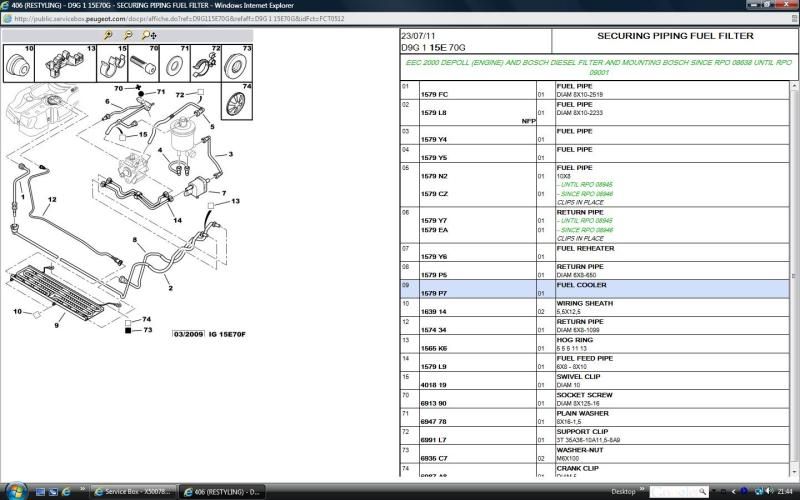This screenshot has height=500, width=800.
Task: Click Switch between windows quick launch icon
Action: point(53,492)
